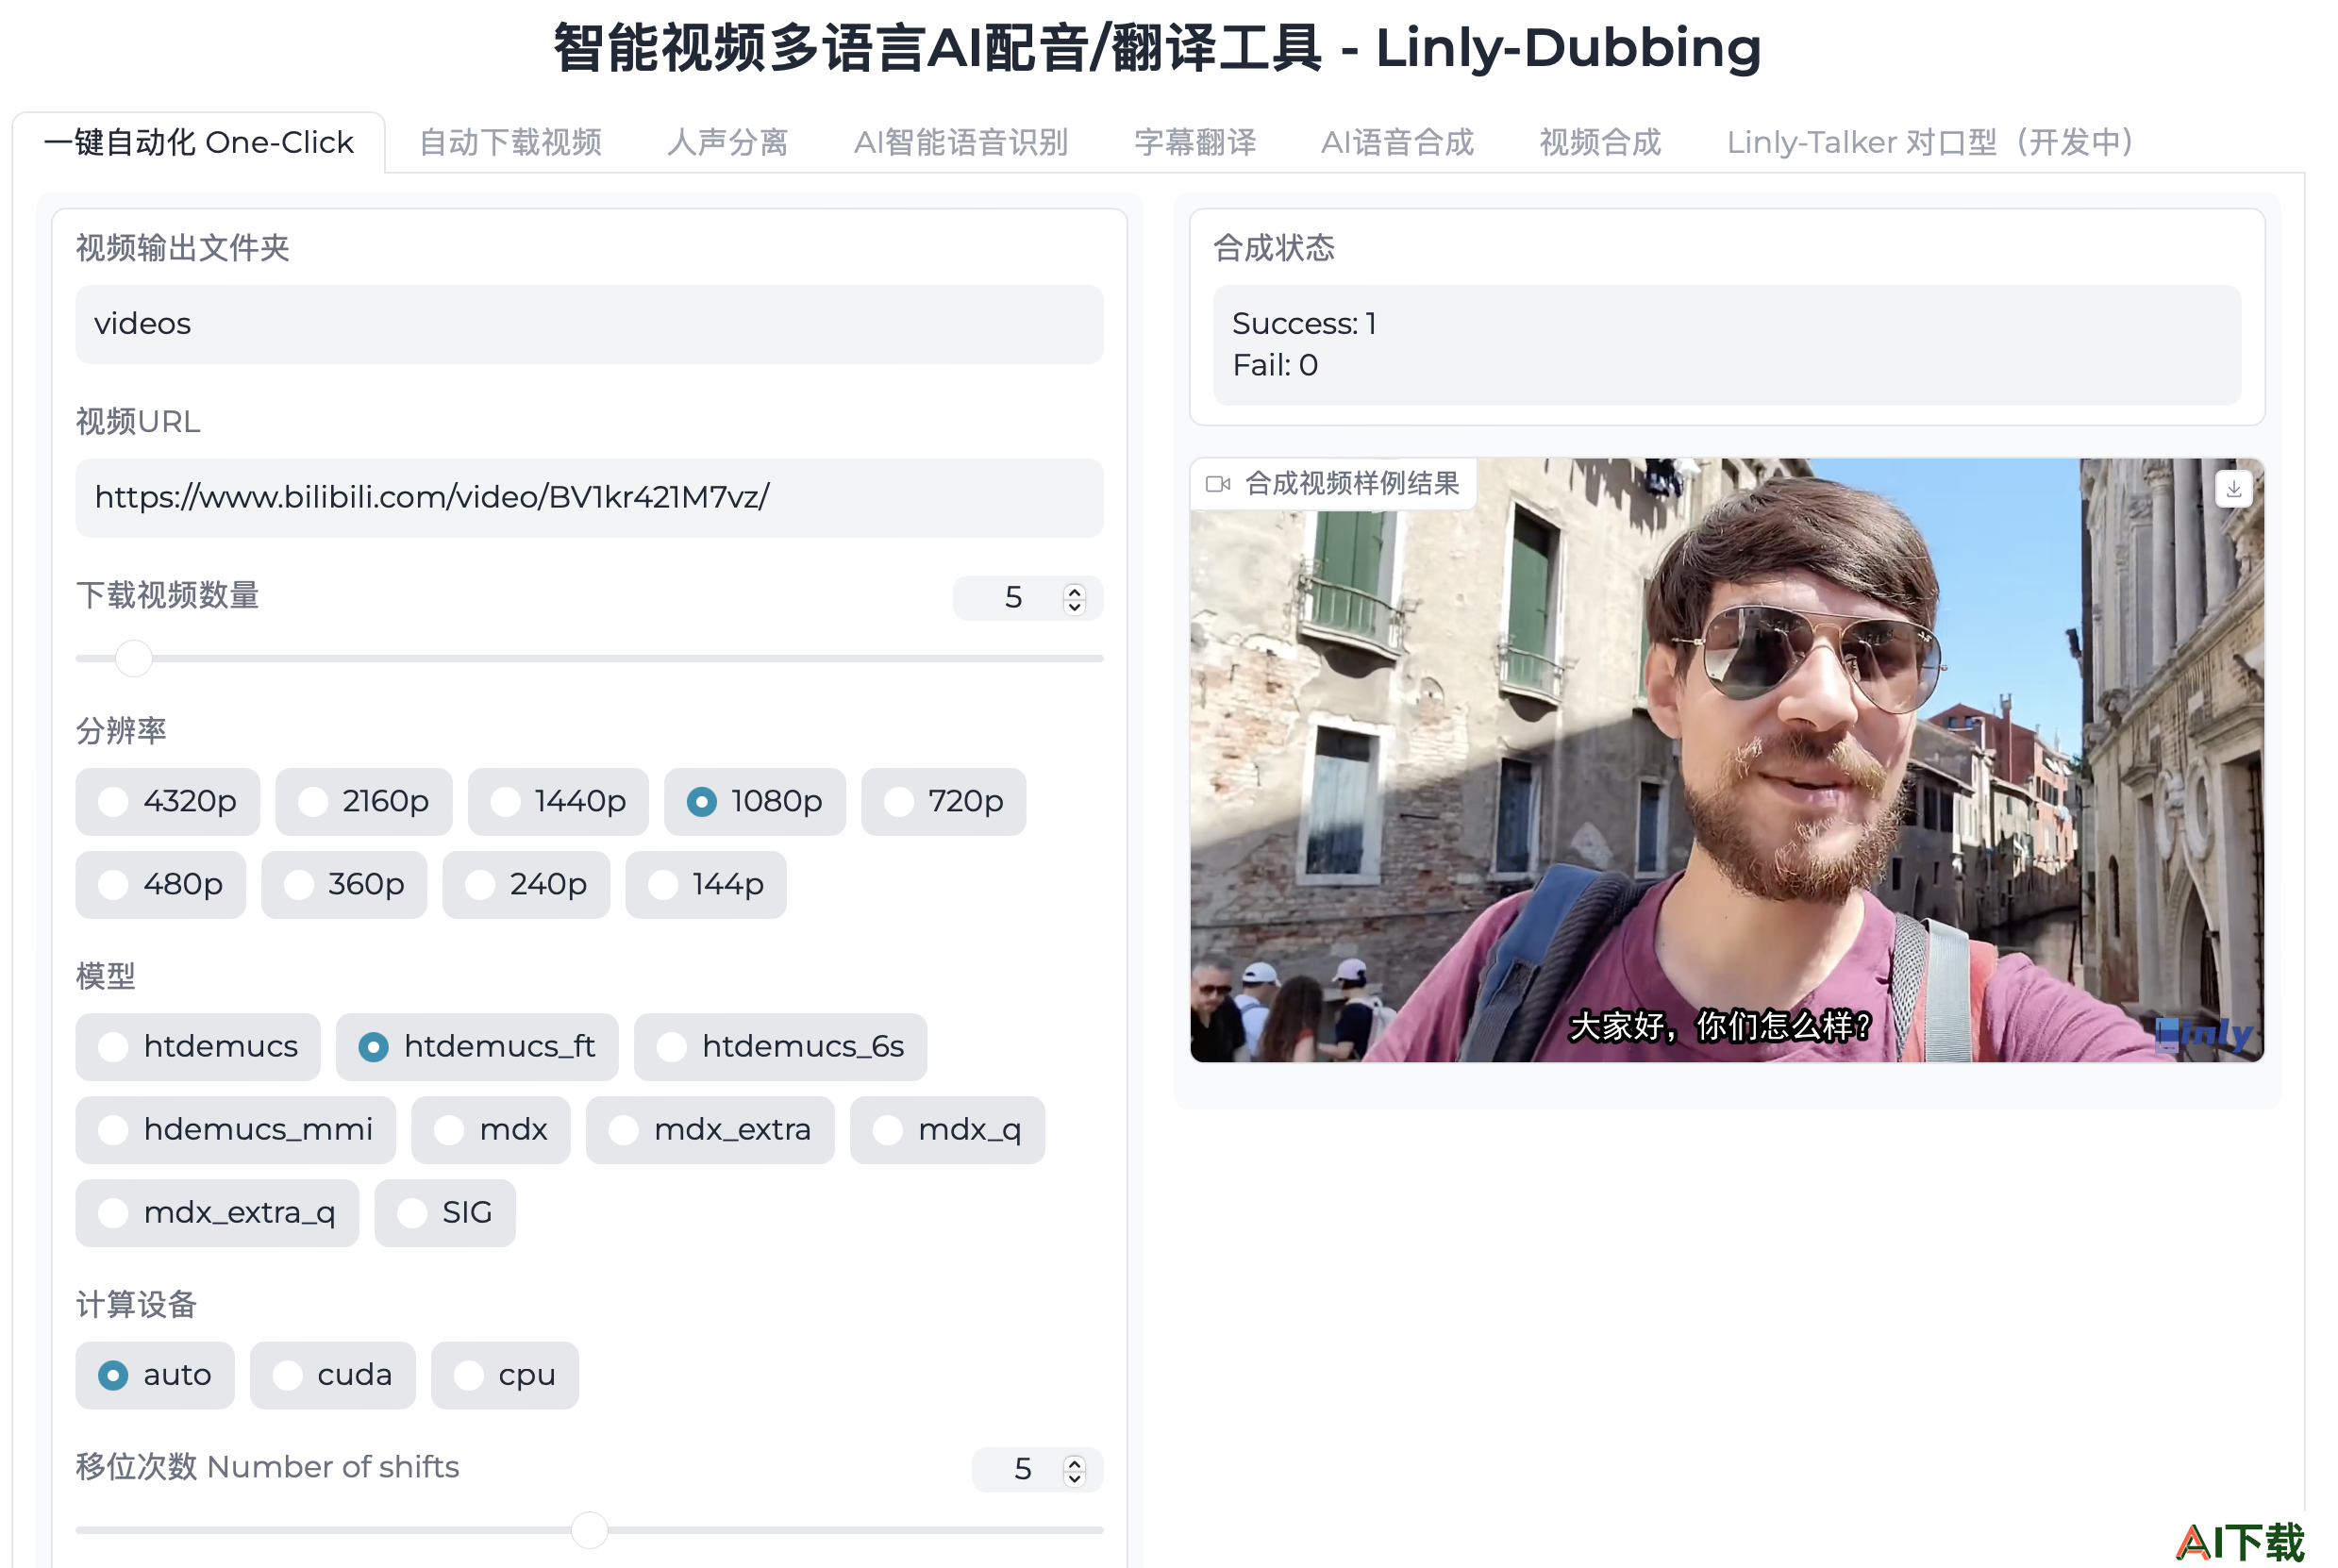Screen dimensions: 2338x1568
Task: Choose the htdemucs_ft model
Action: [x=477, y=1047]
